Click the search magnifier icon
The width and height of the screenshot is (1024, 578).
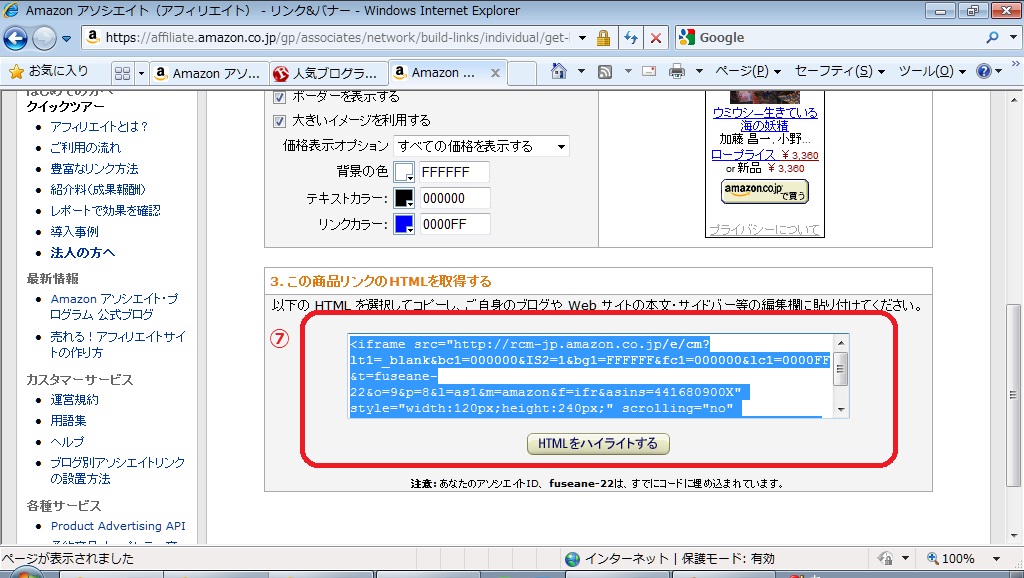point(993,37)
